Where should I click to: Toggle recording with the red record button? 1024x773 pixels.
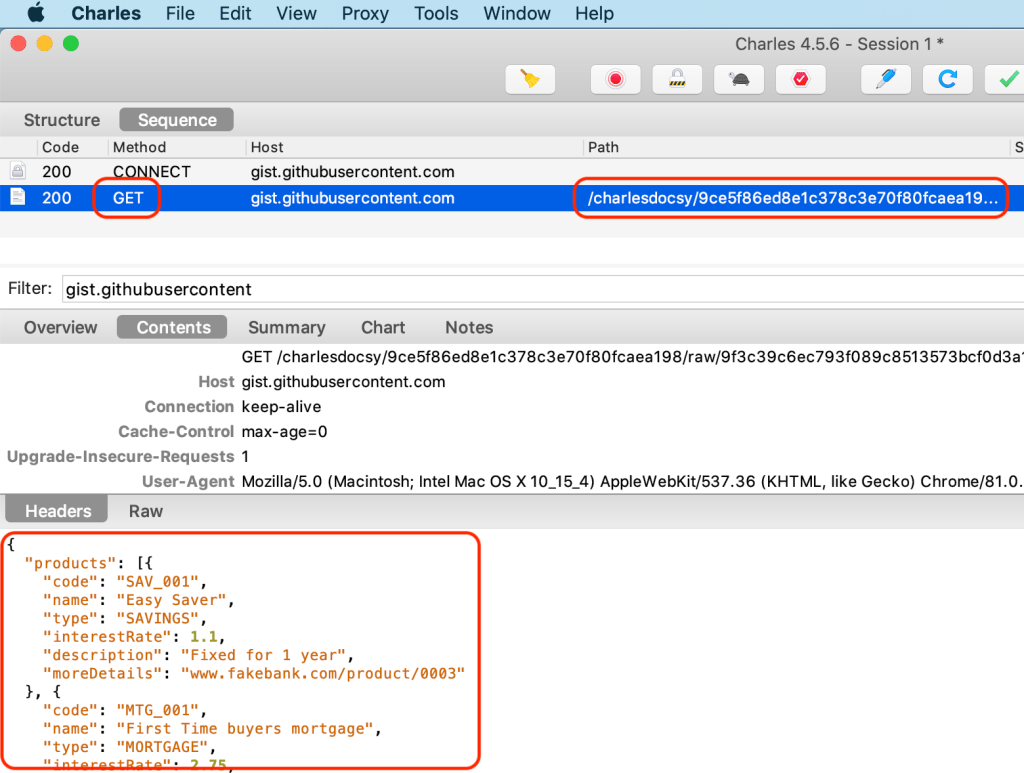coord(615,79)
